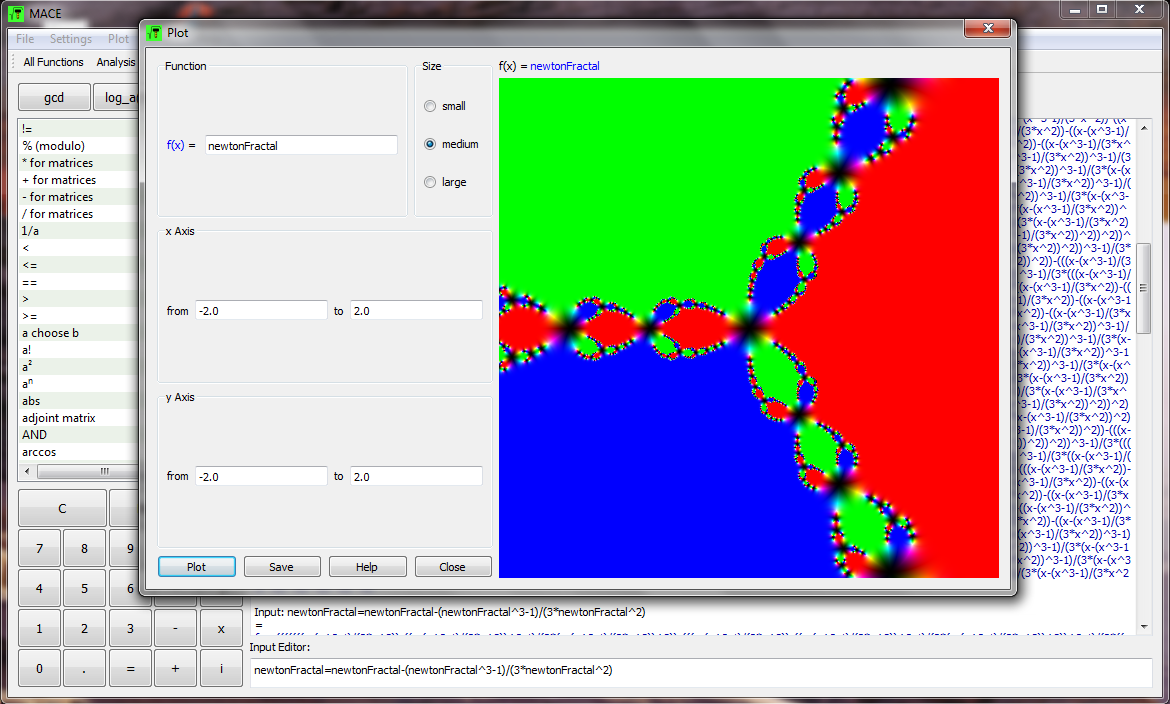Select 'arccos' in the function list
Image resolution: width=1170 pixels, height=704 pixels.
(78, 452)
